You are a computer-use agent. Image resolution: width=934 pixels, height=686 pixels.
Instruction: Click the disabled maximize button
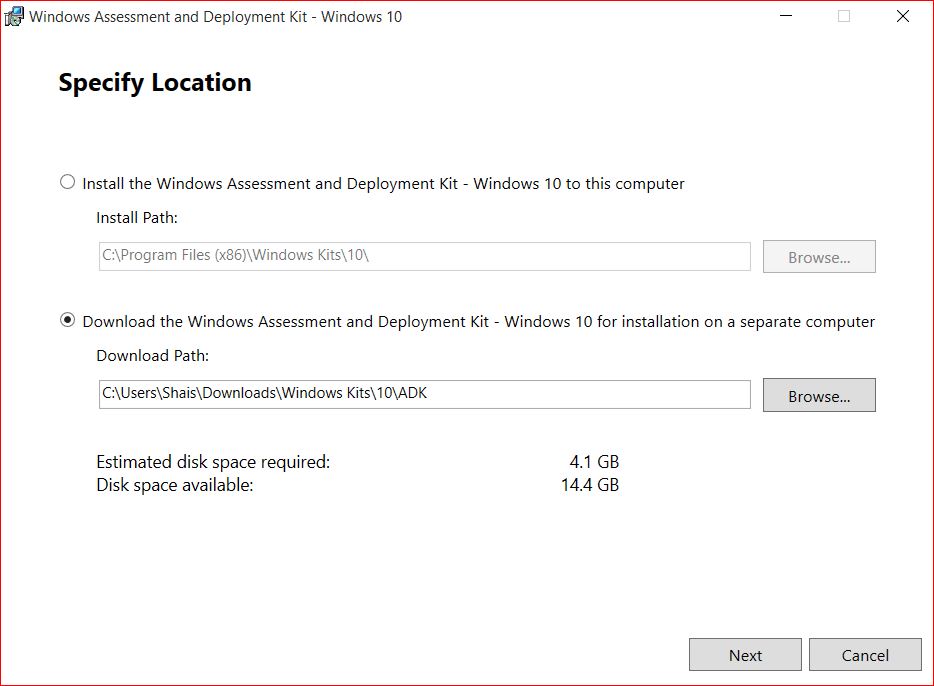click(x=844, y=16)
